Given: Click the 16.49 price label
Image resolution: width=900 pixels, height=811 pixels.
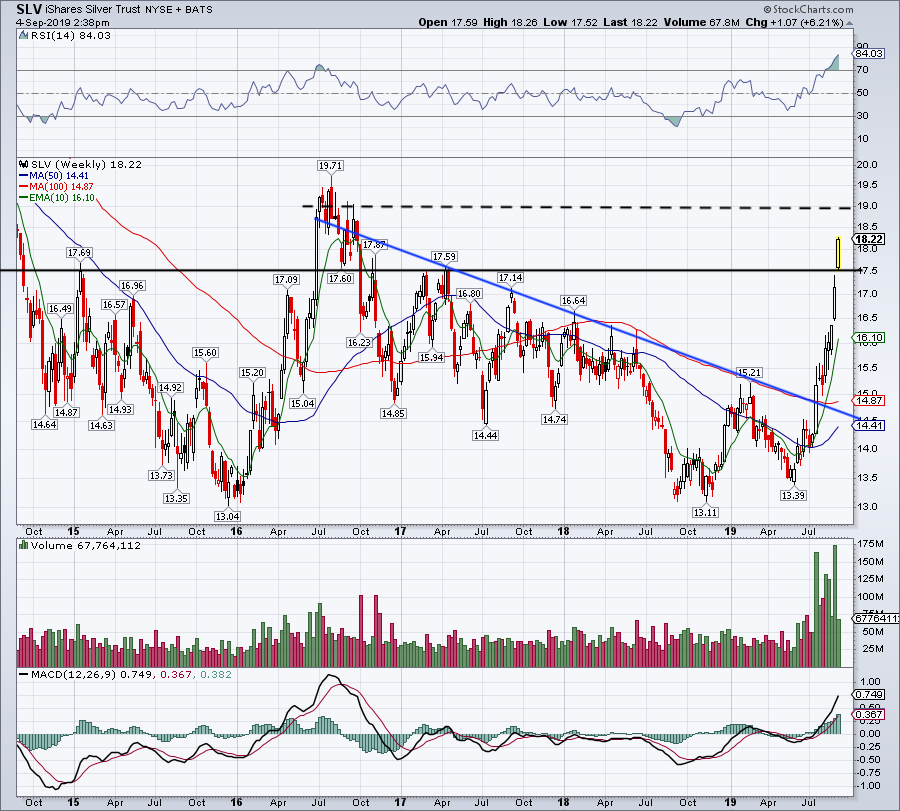Looking at the screenshot, I should click(60, 309).
